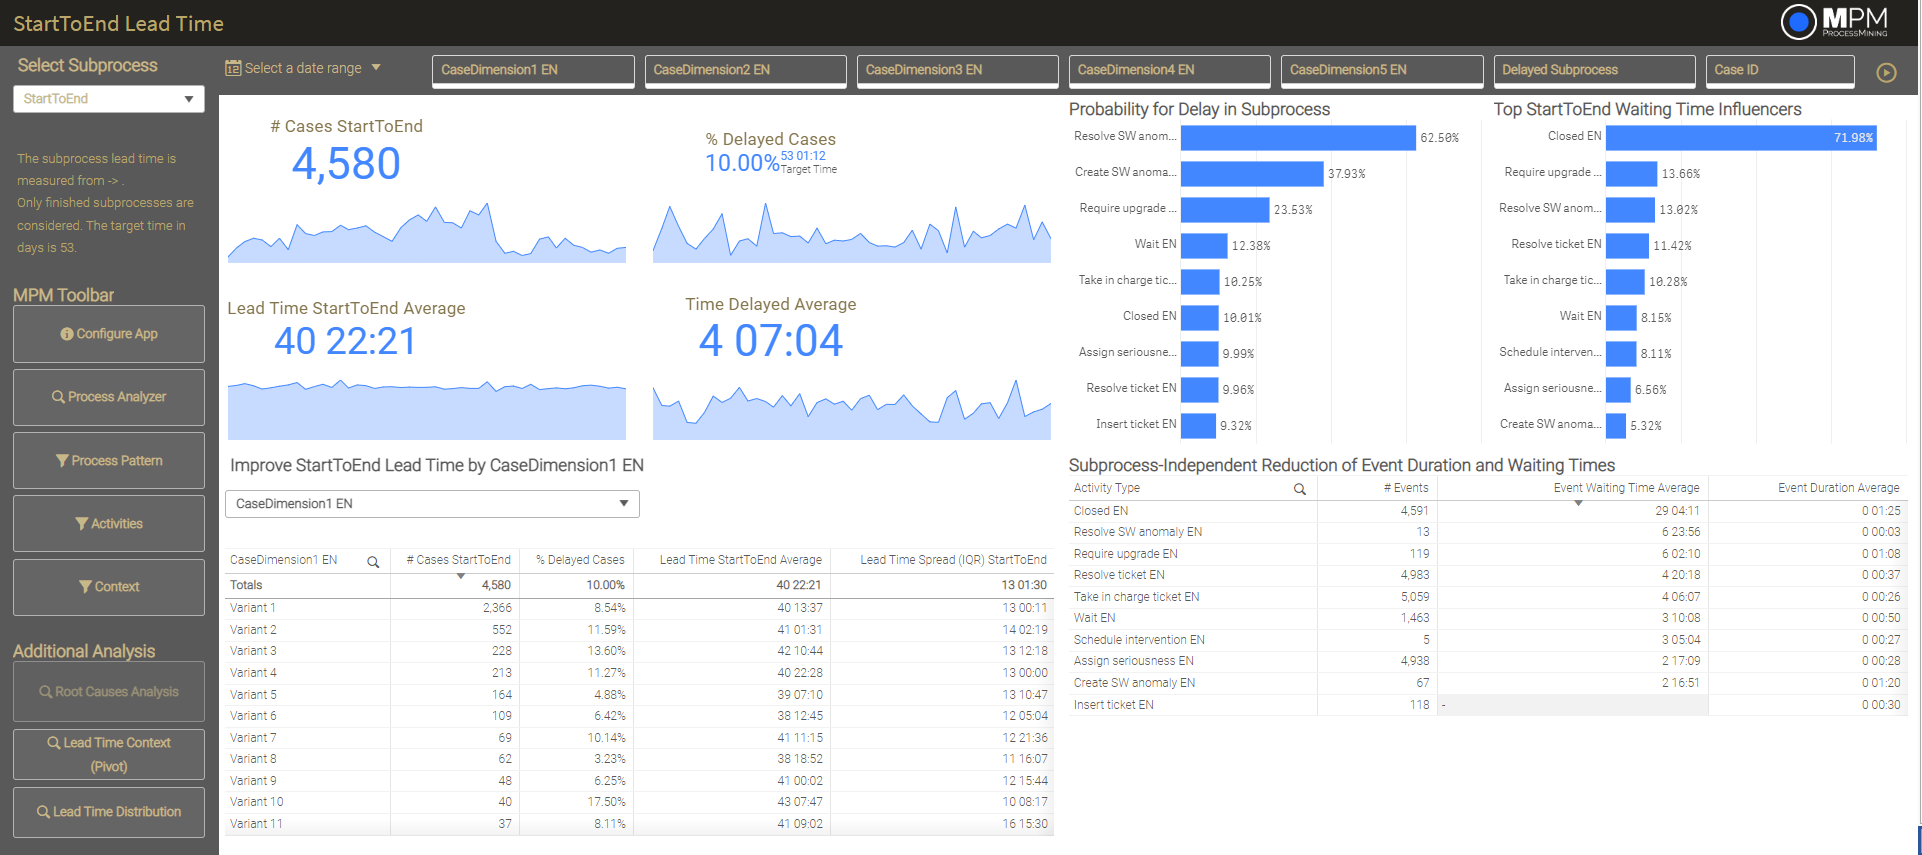
Task: Click the Activities filter button
Action: [x=109, y=523]
